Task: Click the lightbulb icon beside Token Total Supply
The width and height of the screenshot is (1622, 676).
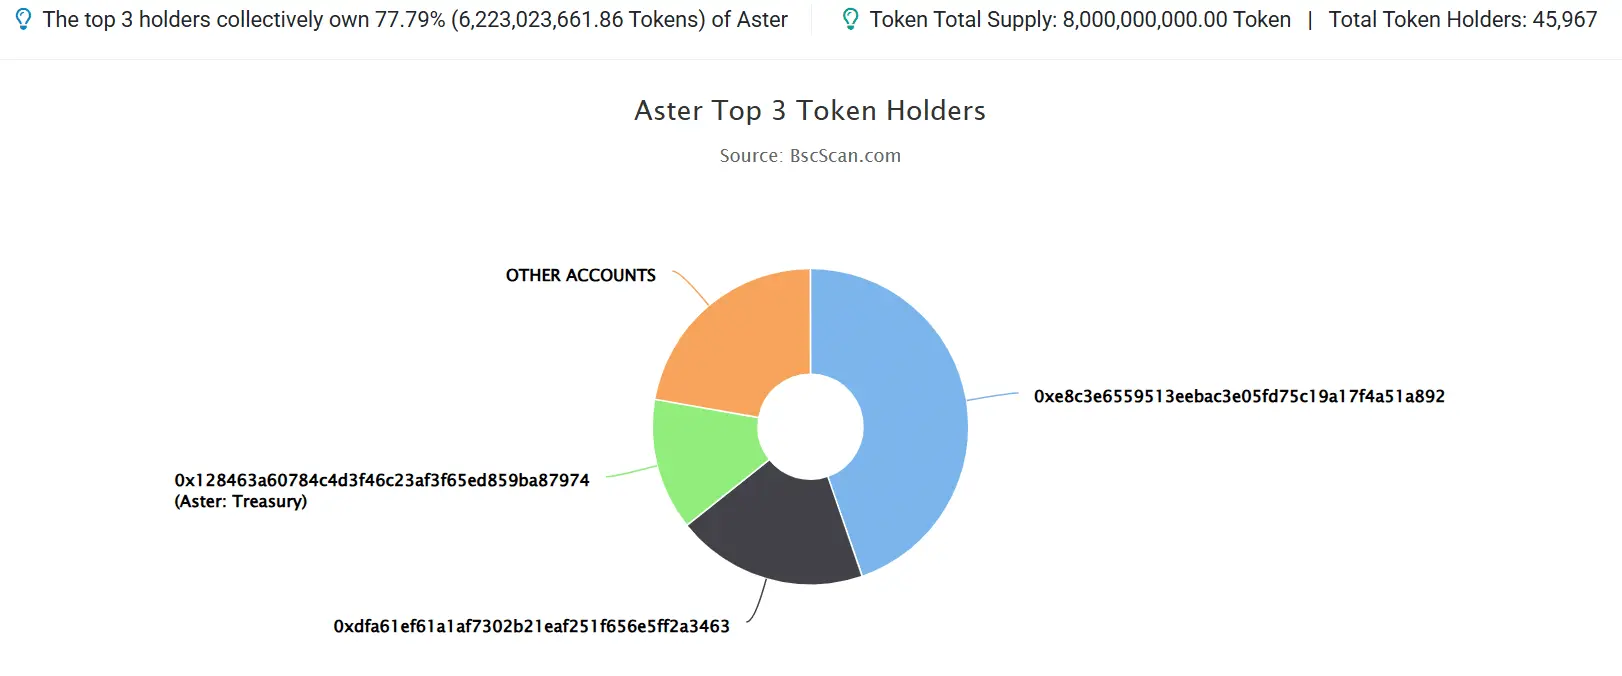Action: (850, 19)
